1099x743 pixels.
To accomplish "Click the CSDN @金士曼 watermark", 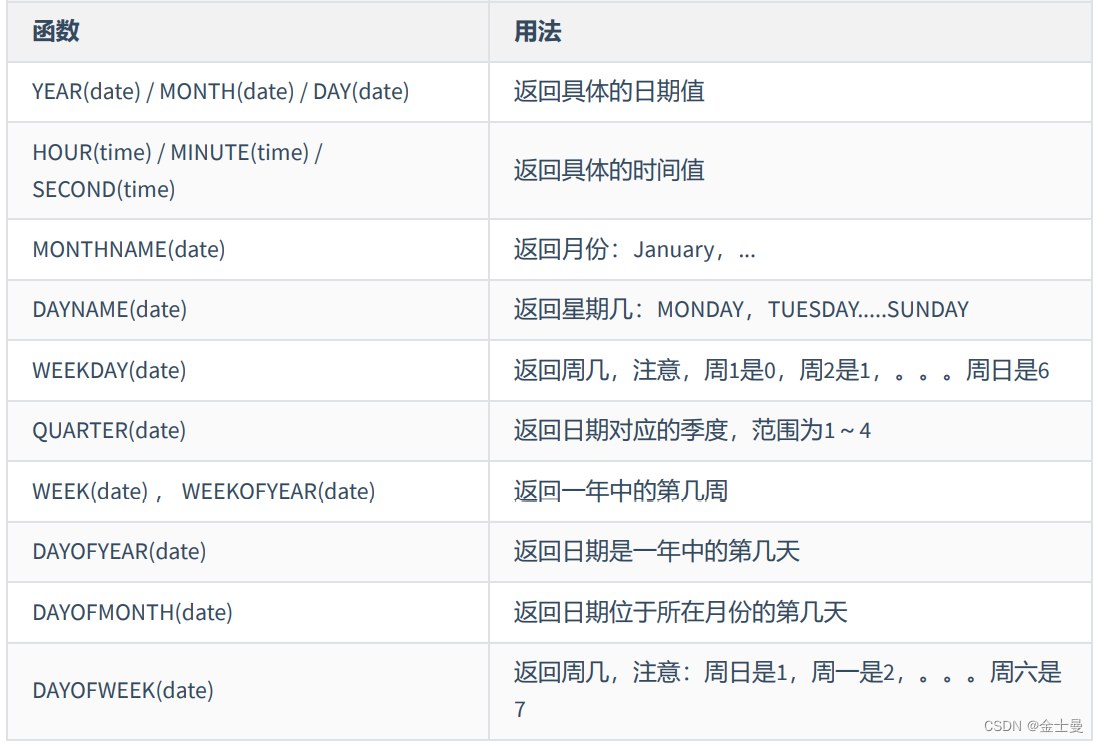I will pyautogui.click(x=1034, y=726).
